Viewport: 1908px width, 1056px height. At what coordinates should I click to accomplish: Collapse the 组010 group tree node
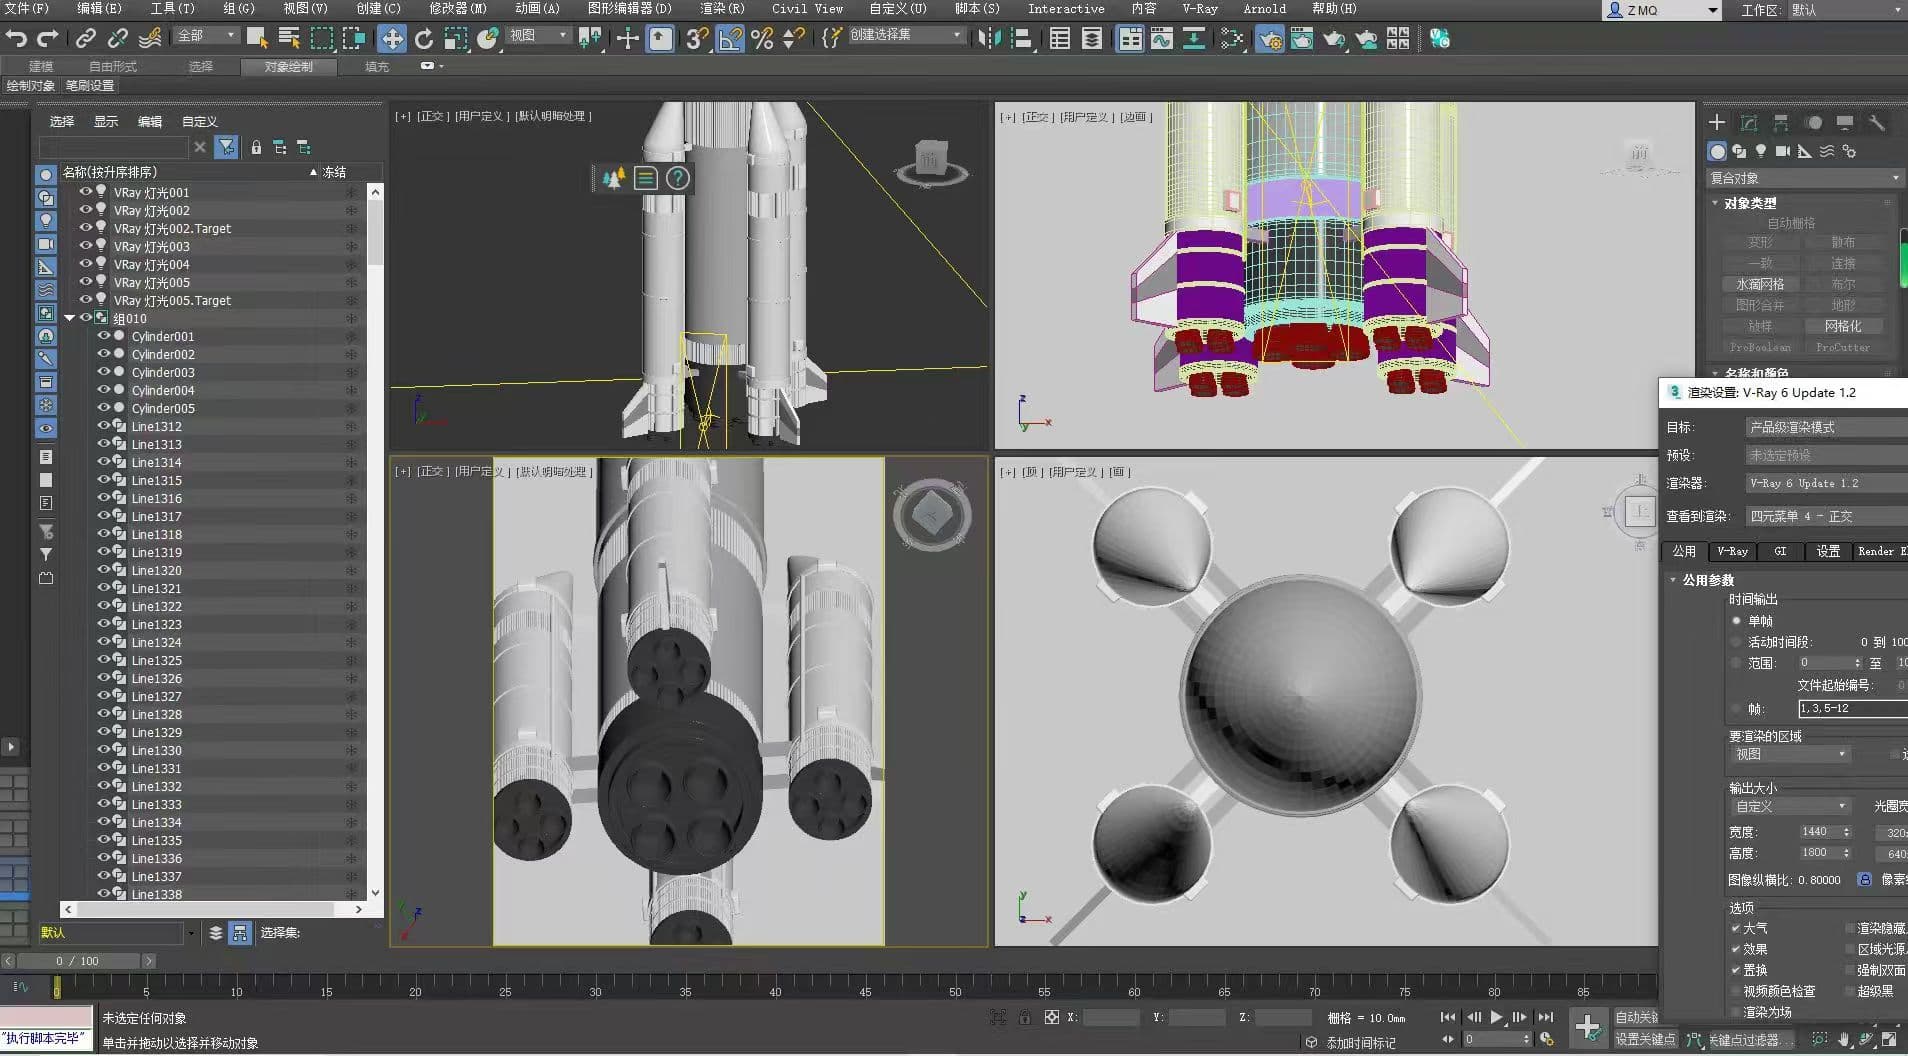pos(70,318)
